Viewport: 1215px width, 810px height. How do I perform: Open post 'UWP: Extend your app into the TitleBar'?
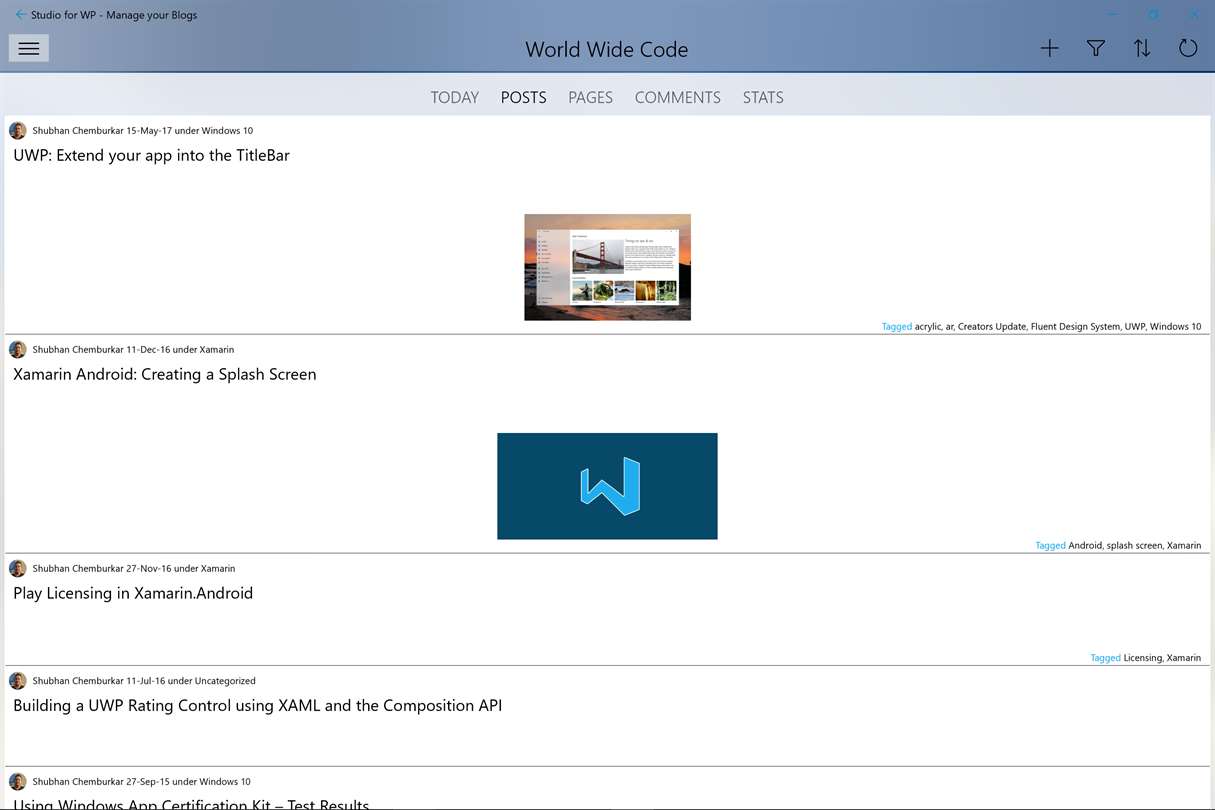tap(151, 156)
